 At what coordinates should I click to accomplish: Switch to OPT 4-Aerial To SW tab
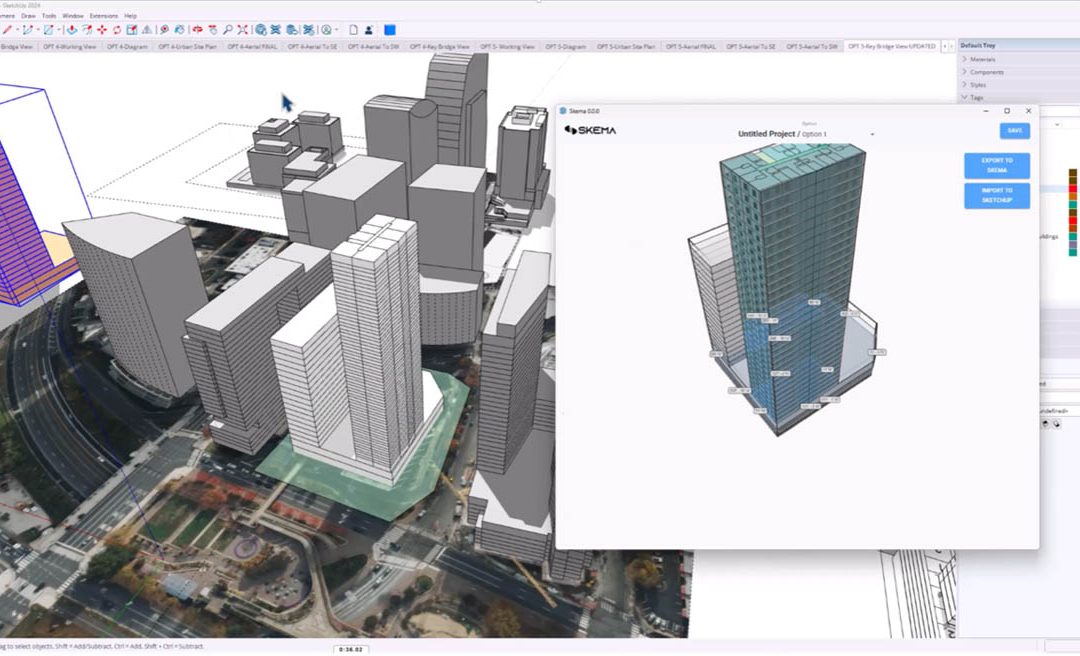[373, 47]
